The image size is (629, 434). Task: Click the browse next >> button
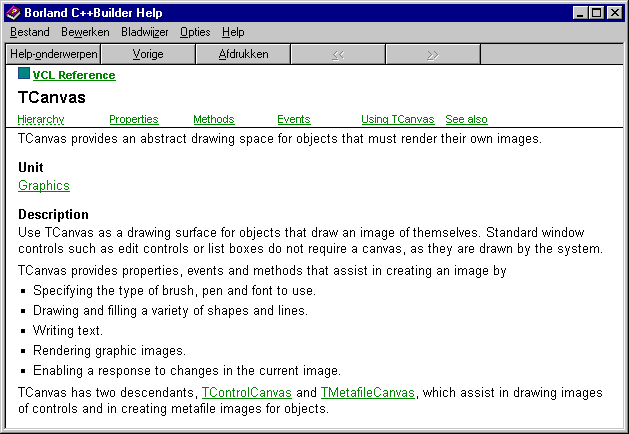click(433, 54)
